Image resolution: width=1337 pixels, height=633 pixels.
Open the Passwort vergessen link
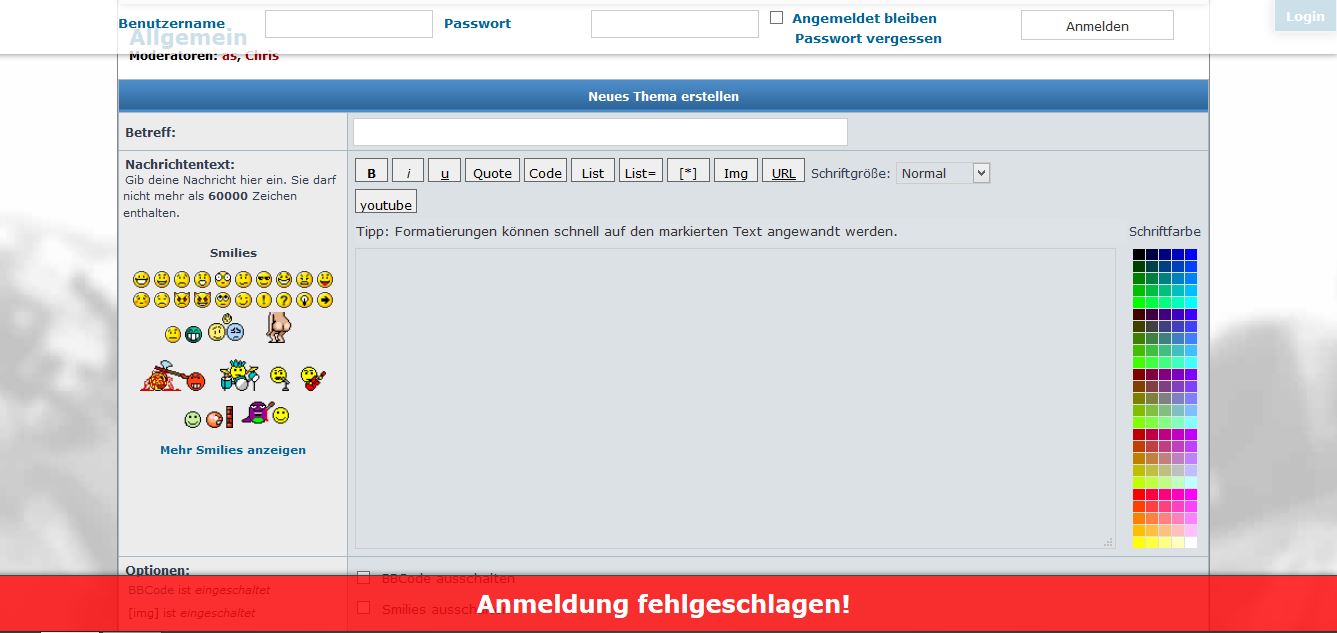(x=867, y=39)
